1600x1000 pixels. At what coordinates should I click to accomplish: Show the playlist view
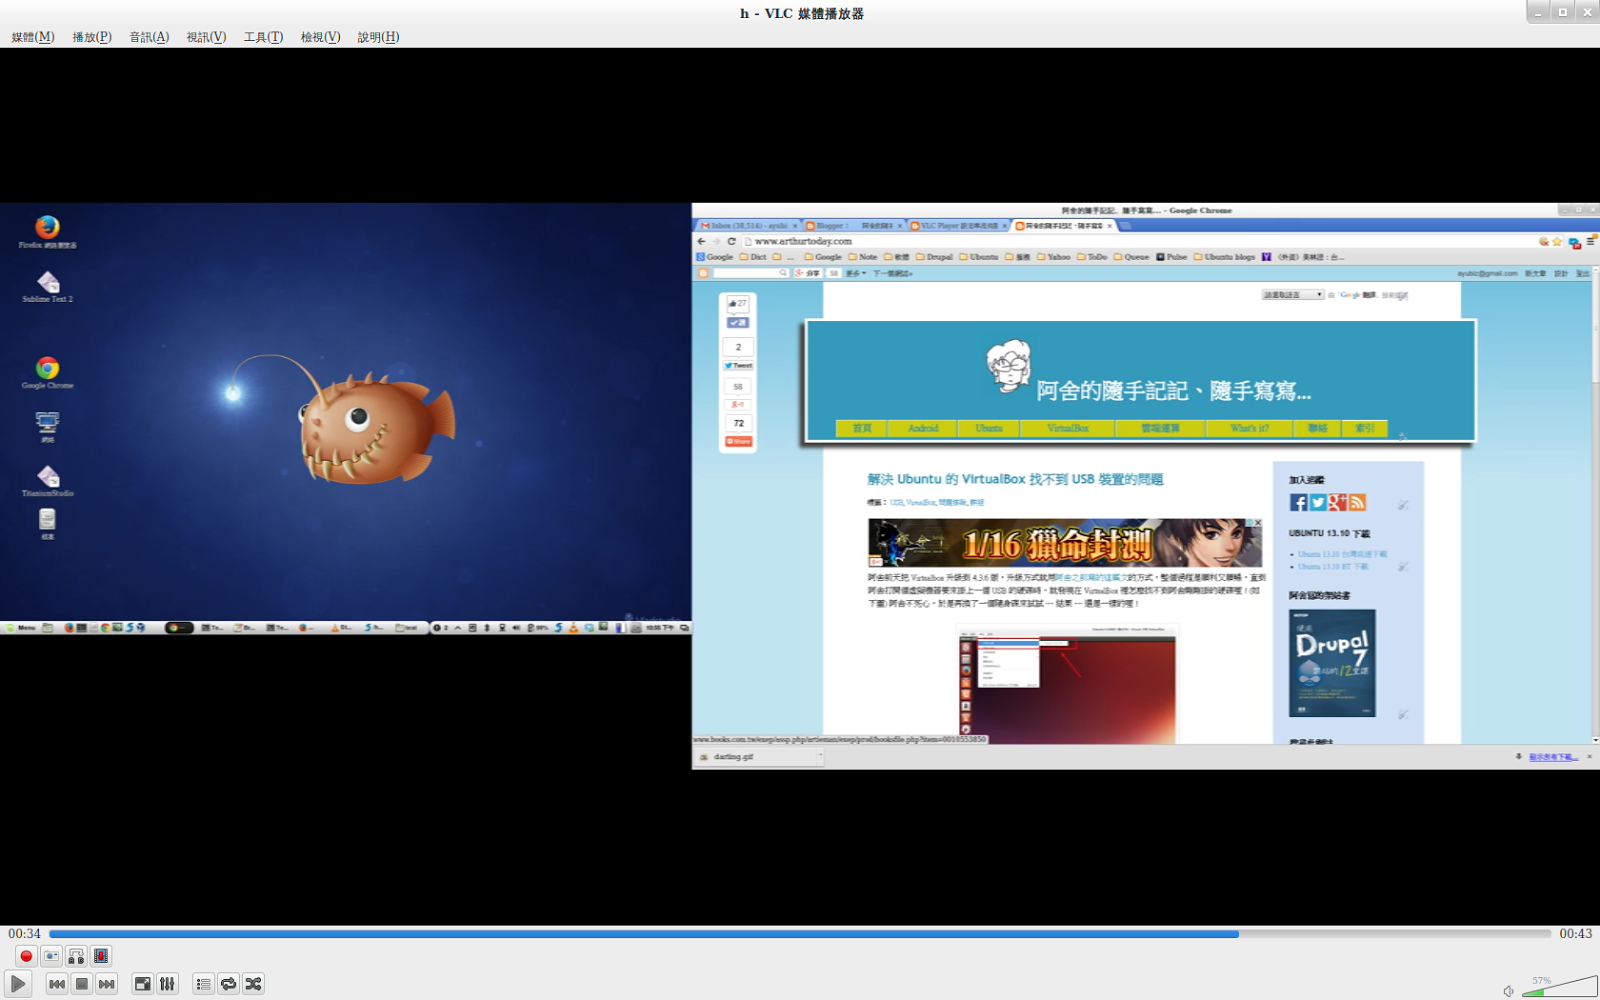(203, 983)
